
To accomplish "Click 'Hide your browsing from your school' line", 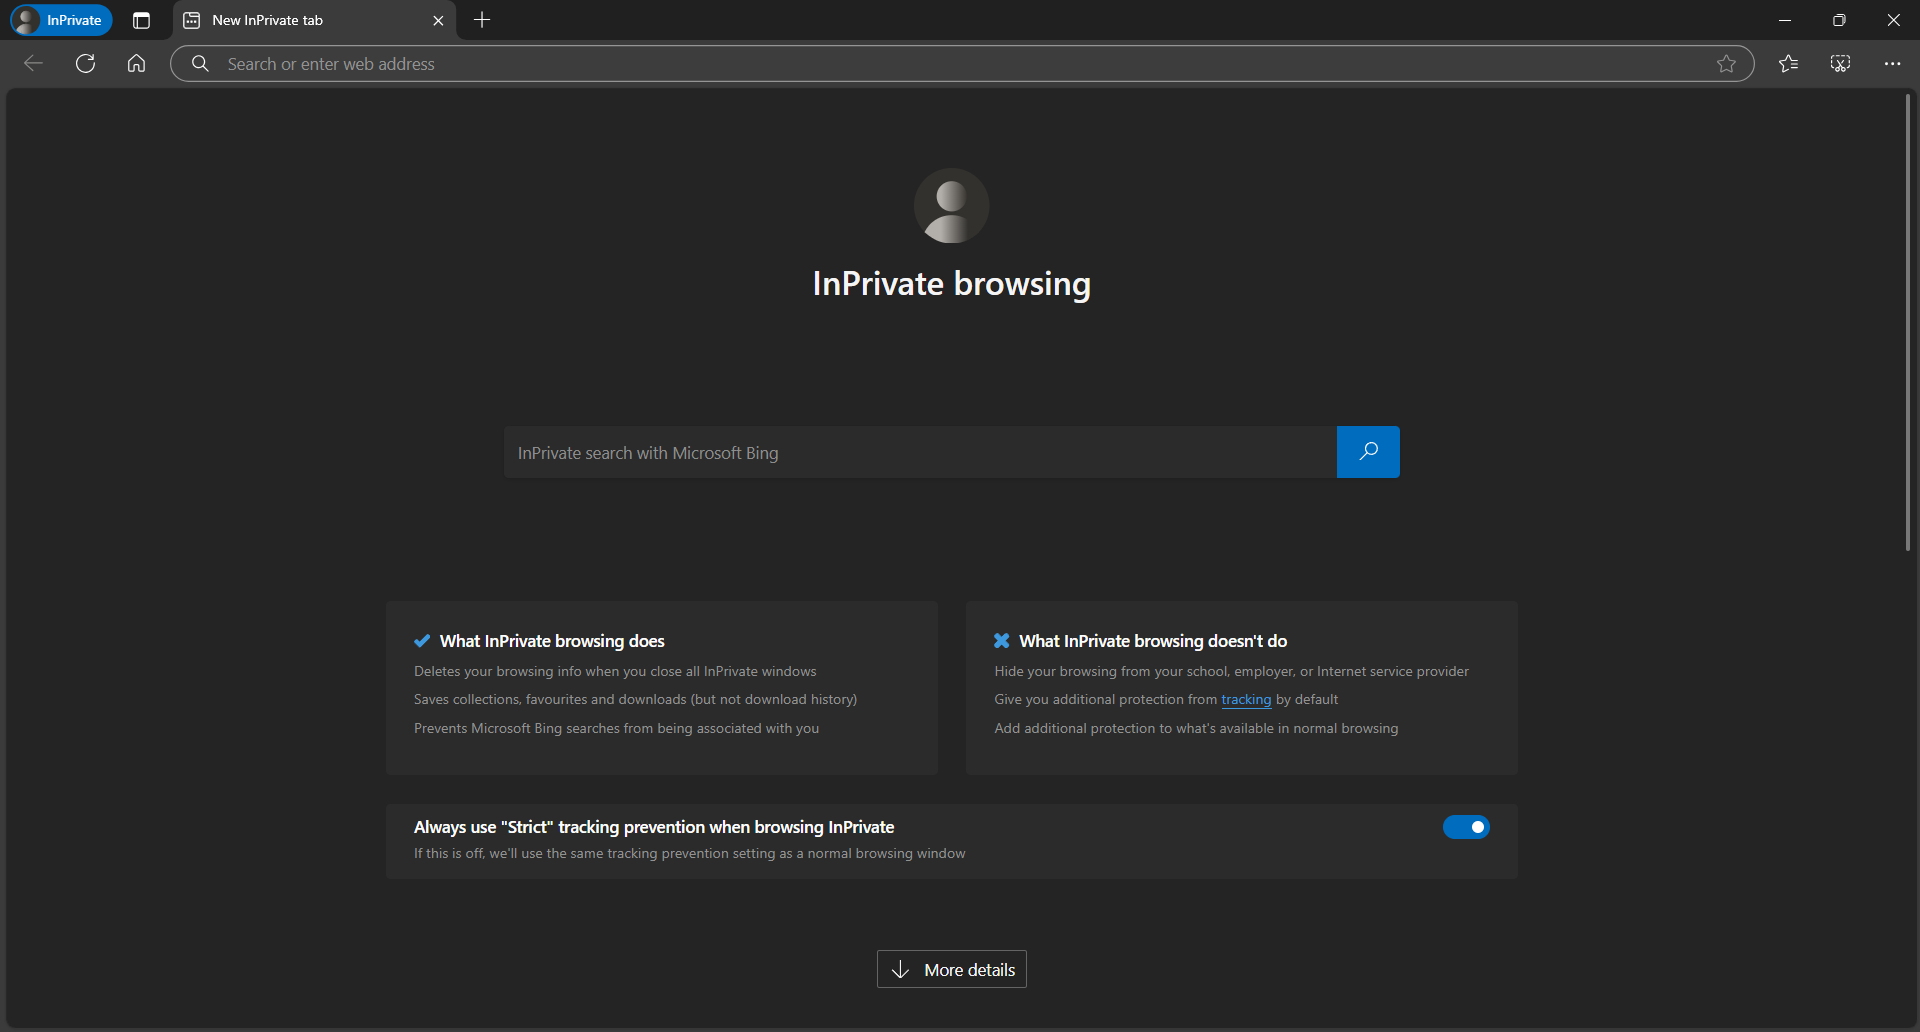I will click(1231, 671).
